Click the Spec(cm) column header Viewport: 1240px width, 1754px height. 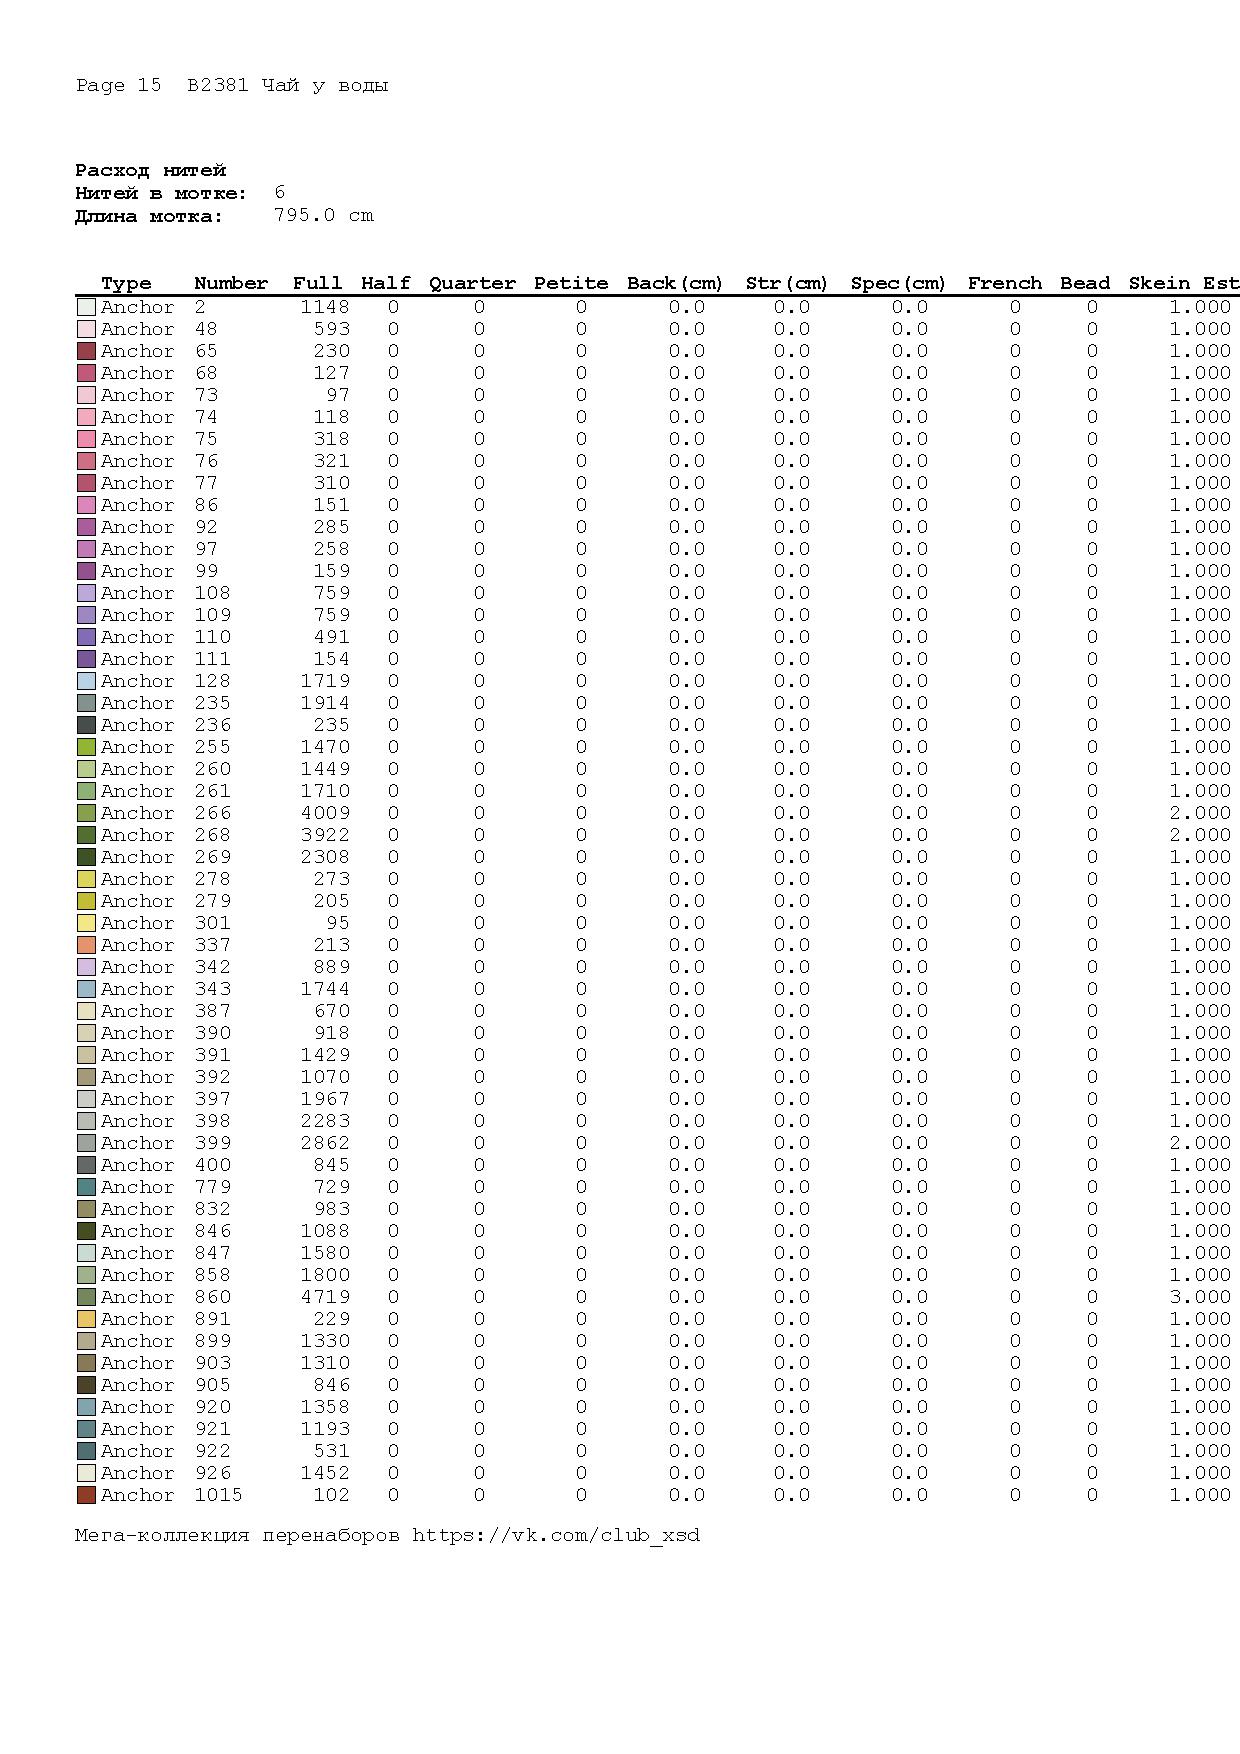pos(898,284)
